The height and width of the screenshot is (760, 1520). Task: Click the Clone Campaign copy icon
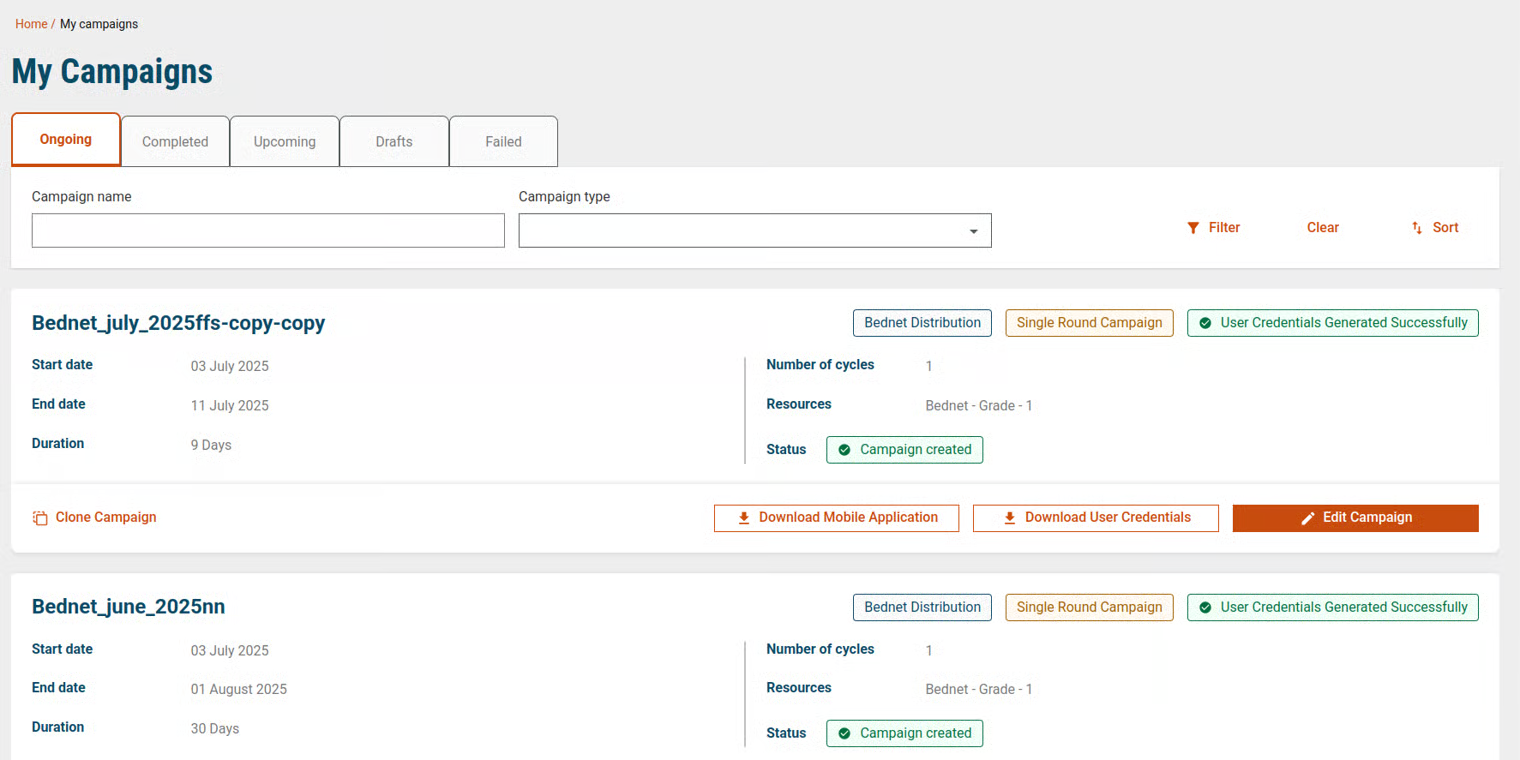point(40,518)
